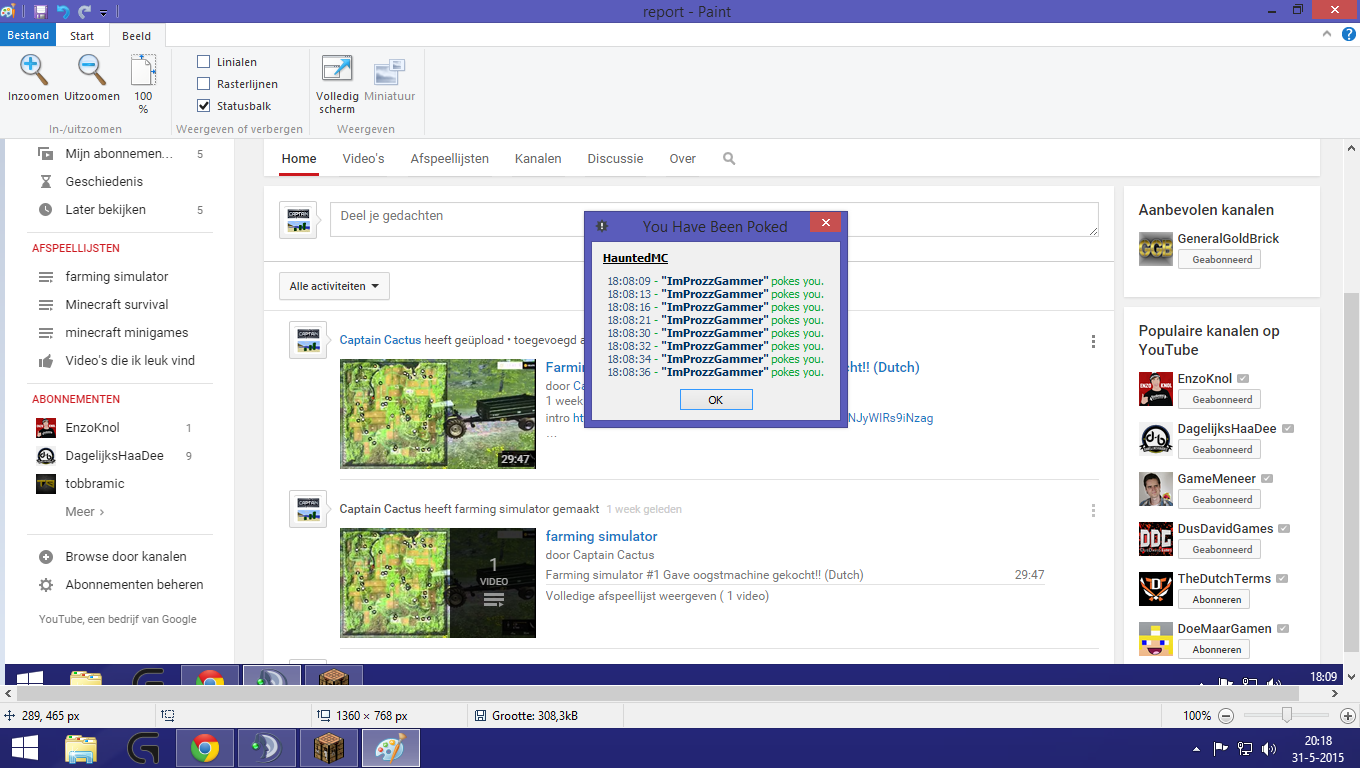Click the Uitzoomen magnifier tool
Viewport: 1360px width, 768px height.
pyautogui.click(x=92, y=78)
